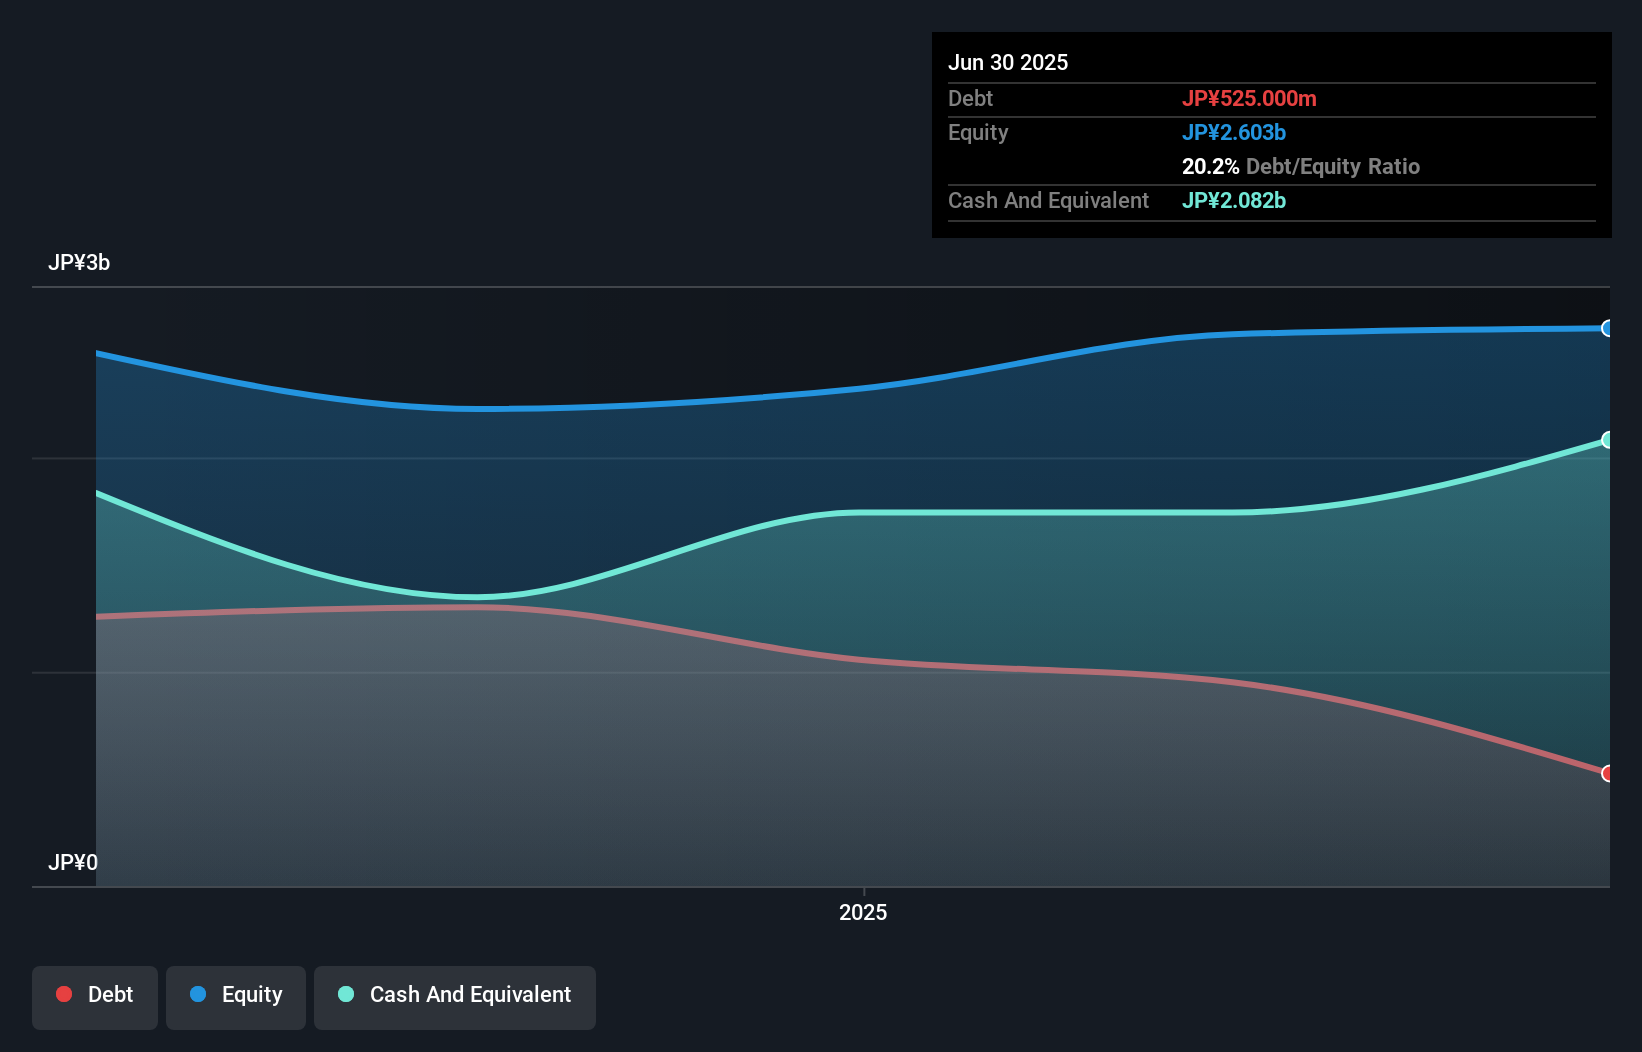Screen dimensions: 1642x1052
Task: Click the Cash And Equivalent tooltip label
Action: point(1047,200)
